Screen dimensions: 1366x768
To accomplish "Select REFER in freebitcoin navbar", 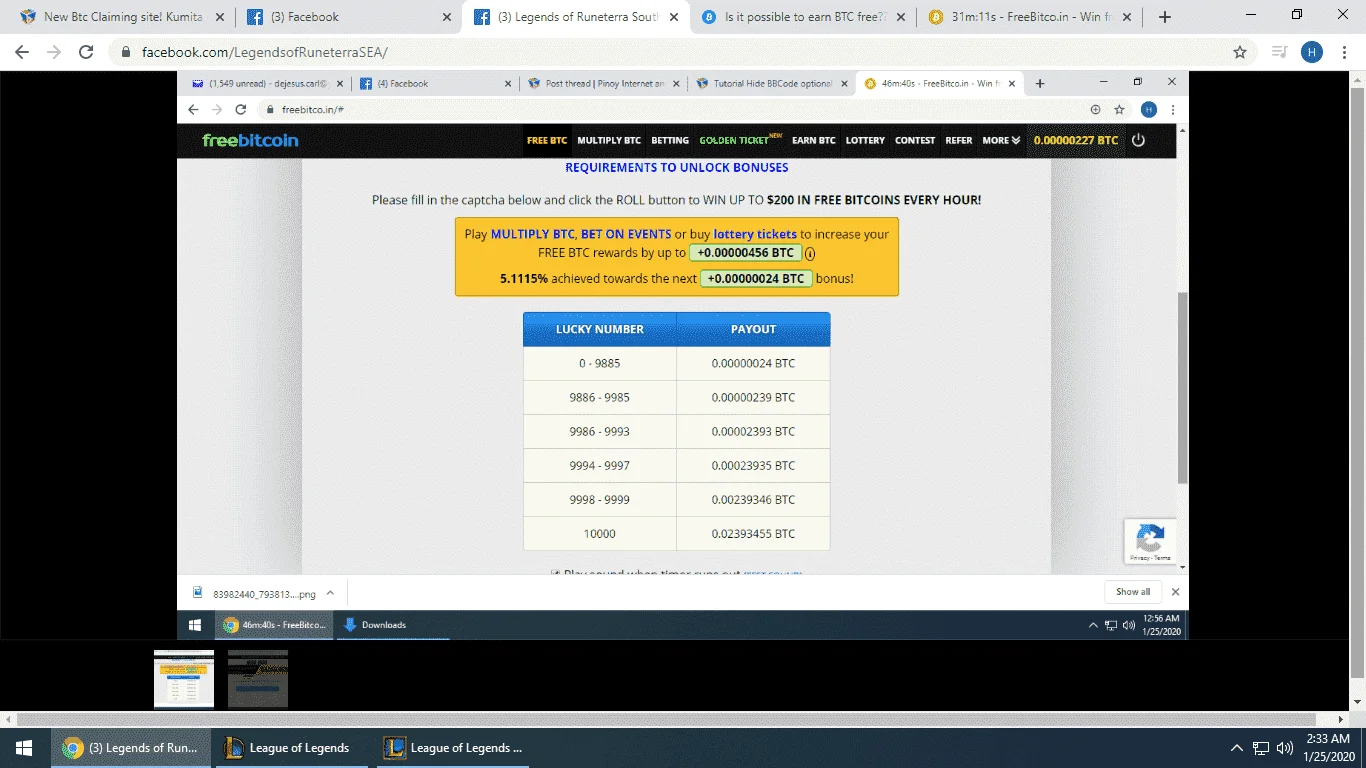I will tap(959, 140).
